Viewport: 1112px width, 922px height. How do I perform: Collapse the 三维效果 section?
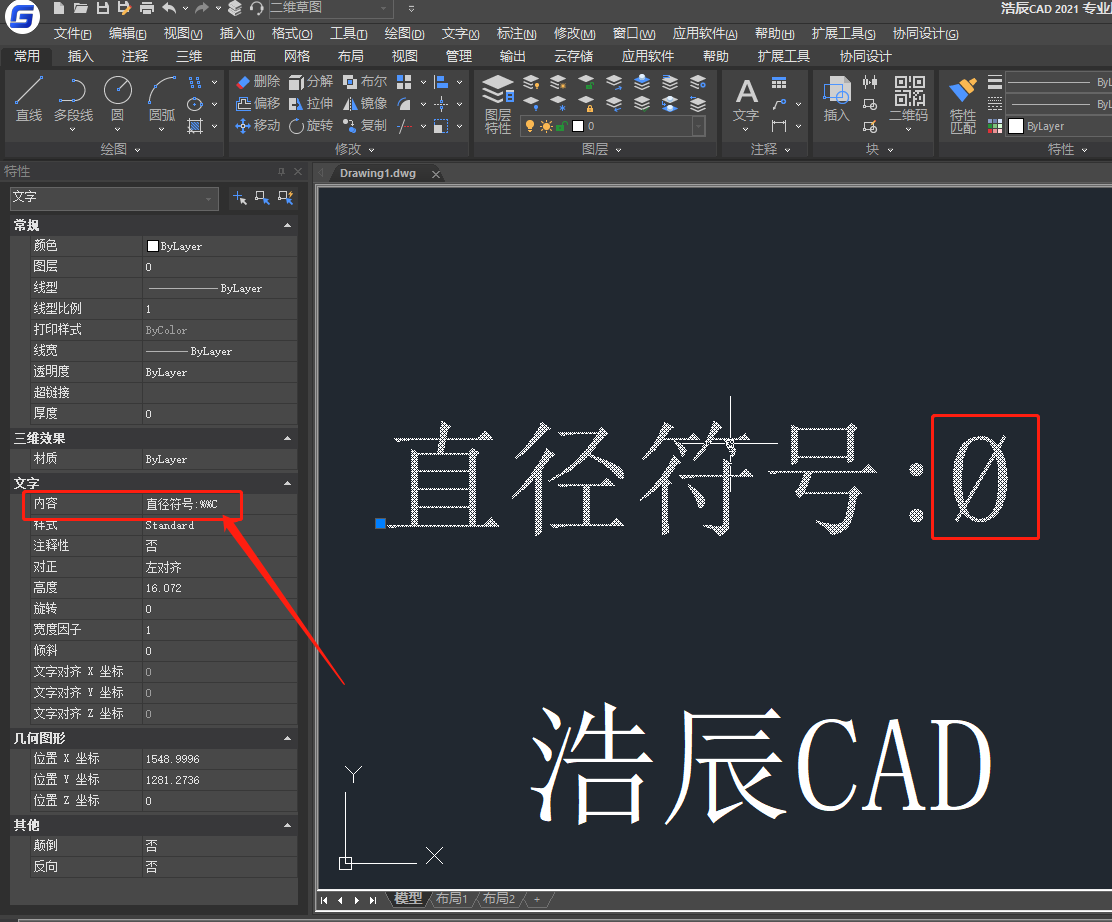tap(287, 438)
